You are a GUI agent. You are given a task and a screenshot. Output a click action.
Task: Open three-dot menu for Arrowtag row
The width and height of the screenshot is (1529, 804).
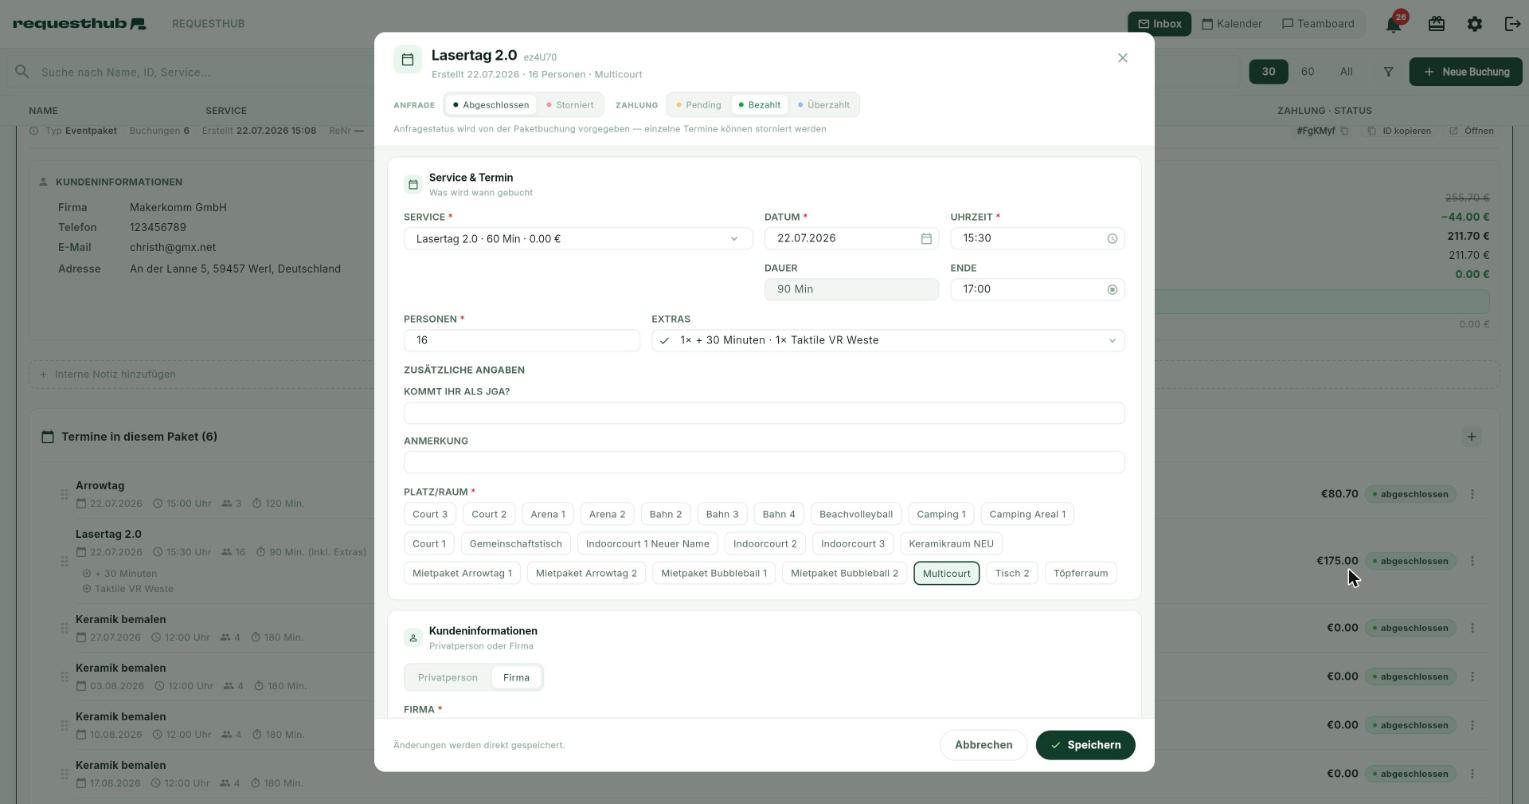click(x=1472, y=494)
